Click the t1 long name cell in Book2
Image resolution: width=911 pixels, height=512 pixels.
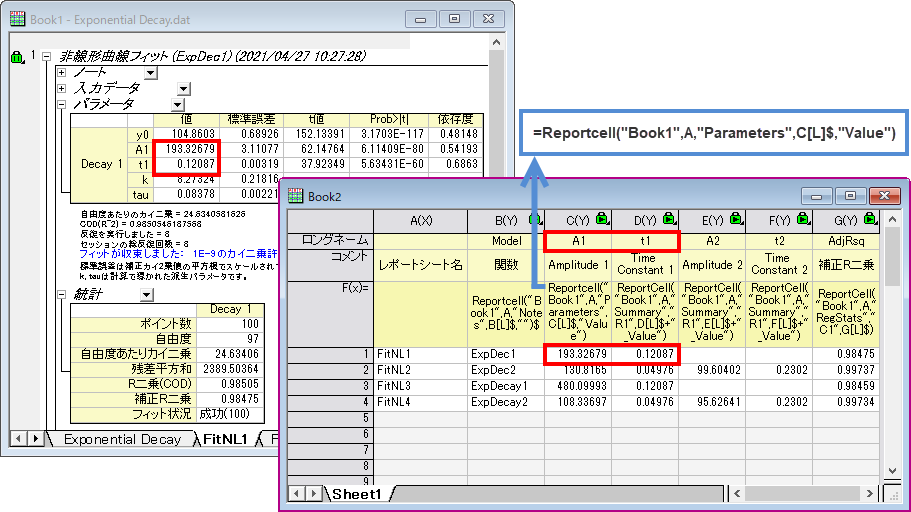pyautogui.click(x=645, y=241)
